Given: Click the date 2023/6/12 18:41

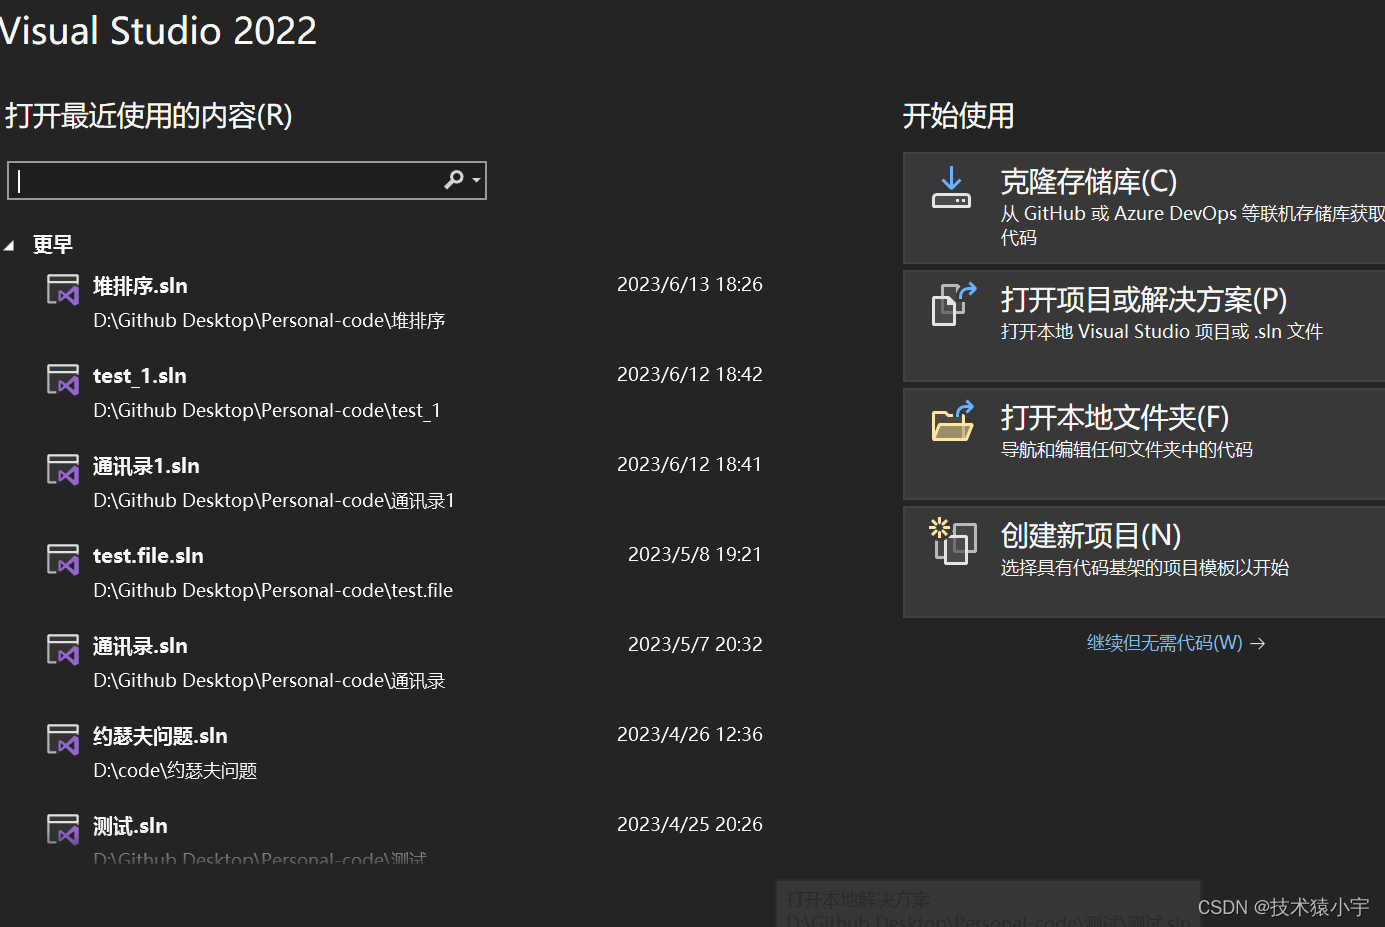Looking at the screenshot, I should 690,465.
